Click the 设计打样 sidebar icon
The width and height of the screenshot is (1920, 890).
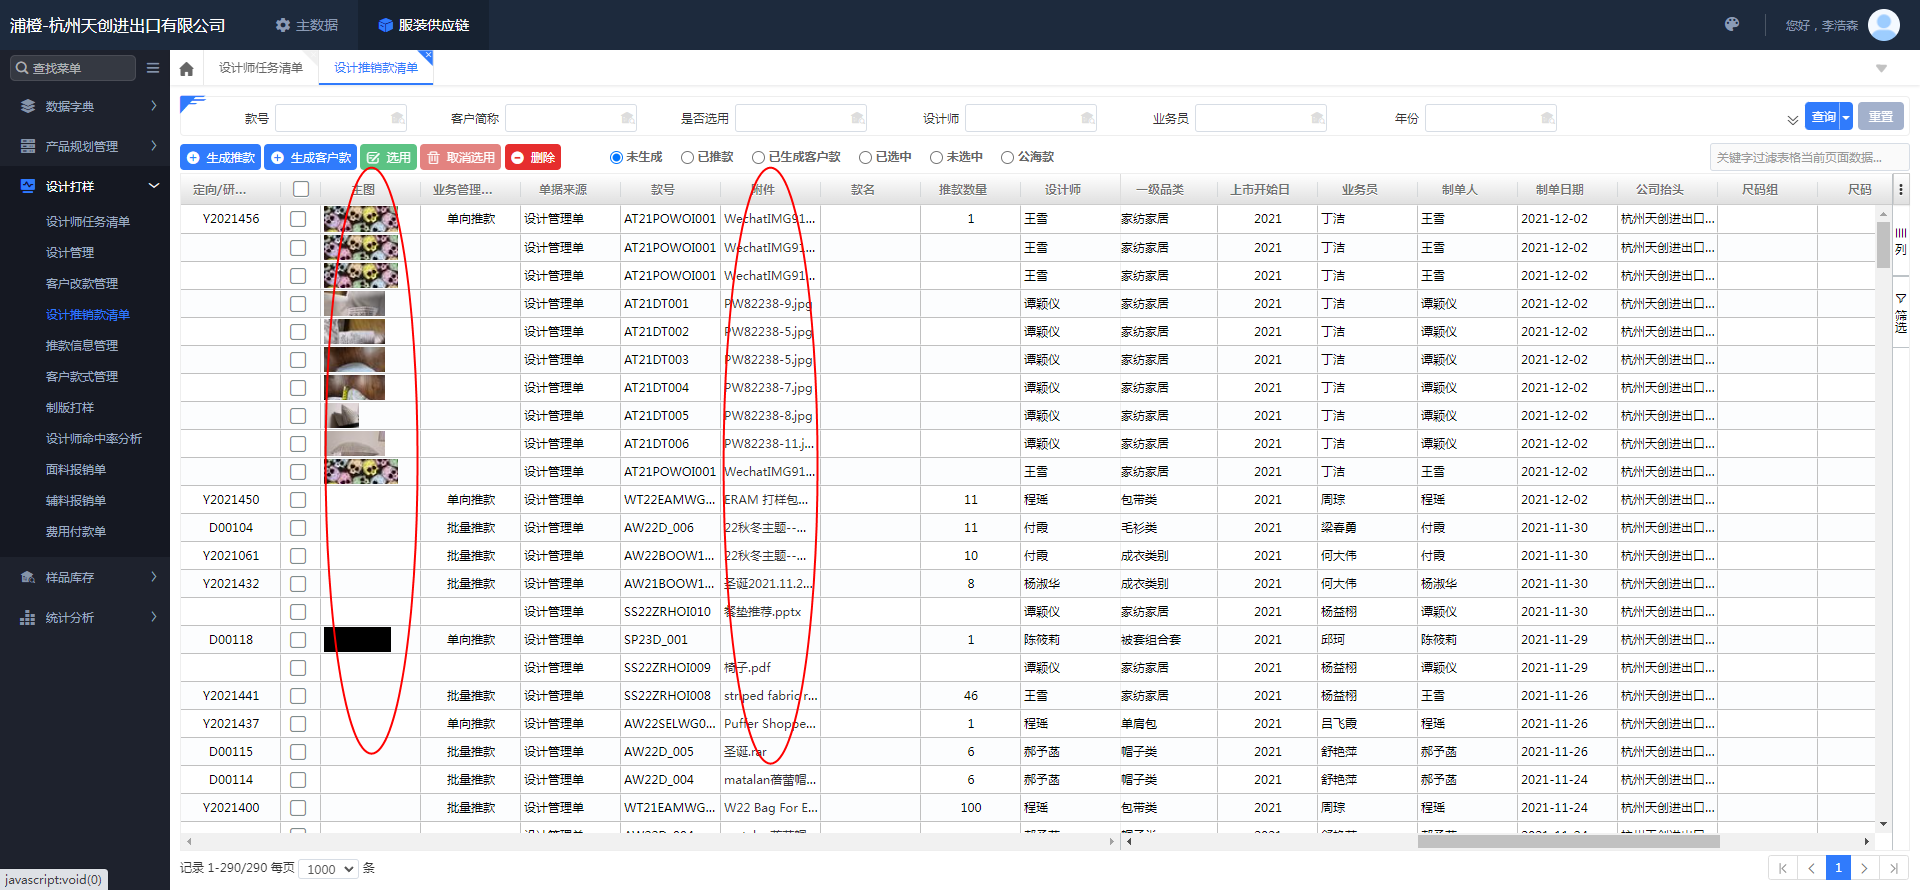[27, 186]
